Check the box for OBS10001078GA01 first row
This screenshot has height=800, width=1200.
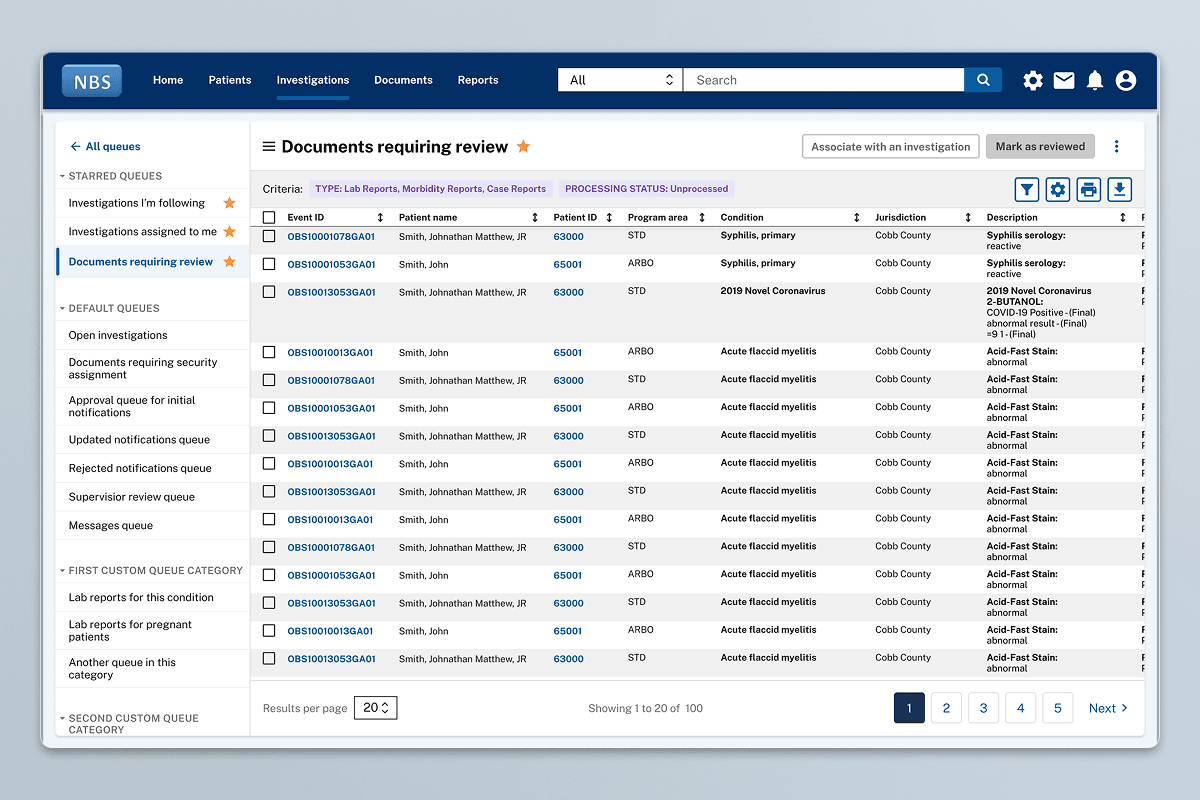pos(269,236)
